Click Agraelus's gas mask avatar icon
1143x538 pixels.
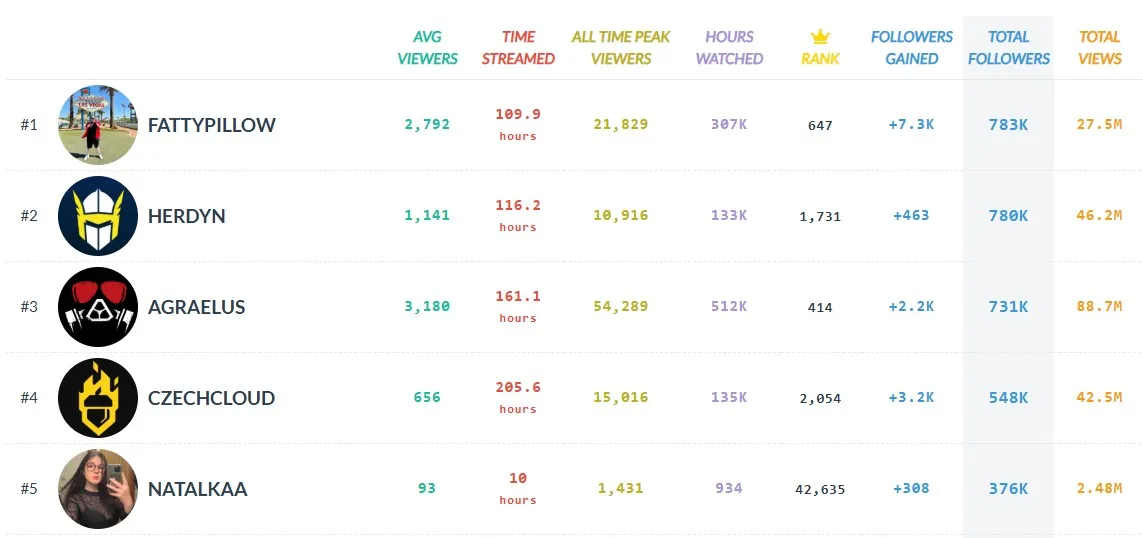pyautogui.click(x=98, y=307)
